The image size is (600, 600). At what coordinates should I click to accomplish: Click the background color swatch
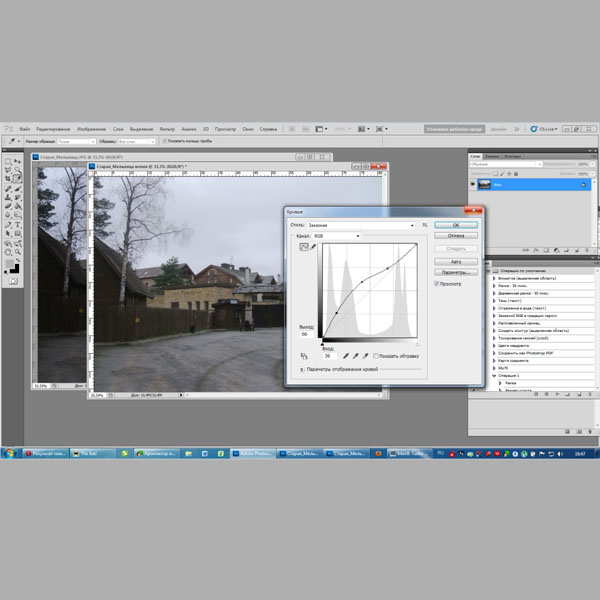coord(15,269)
